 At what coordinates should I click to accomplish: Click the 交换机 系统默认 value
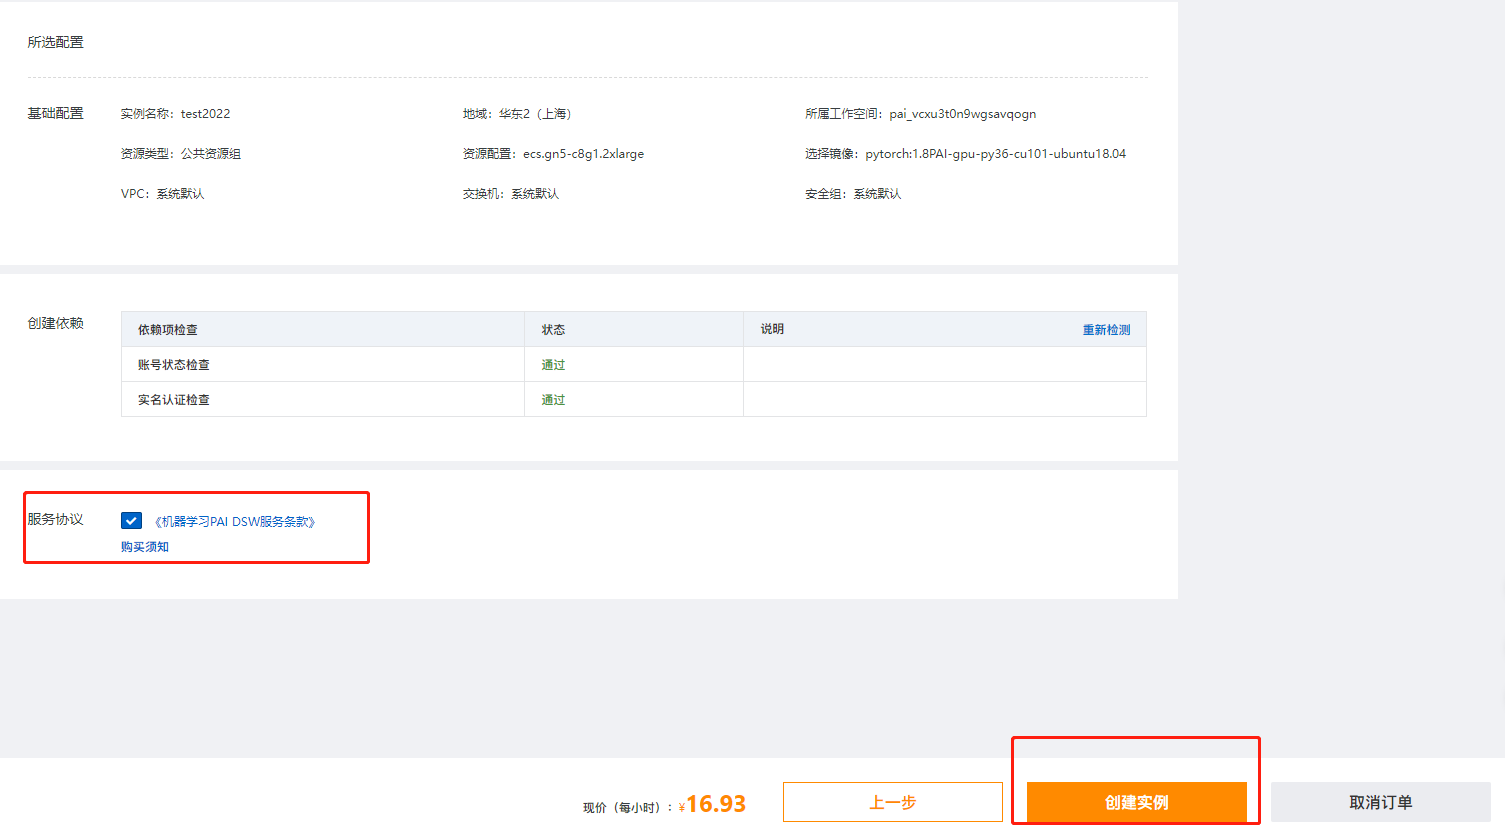tap(535, 194)
